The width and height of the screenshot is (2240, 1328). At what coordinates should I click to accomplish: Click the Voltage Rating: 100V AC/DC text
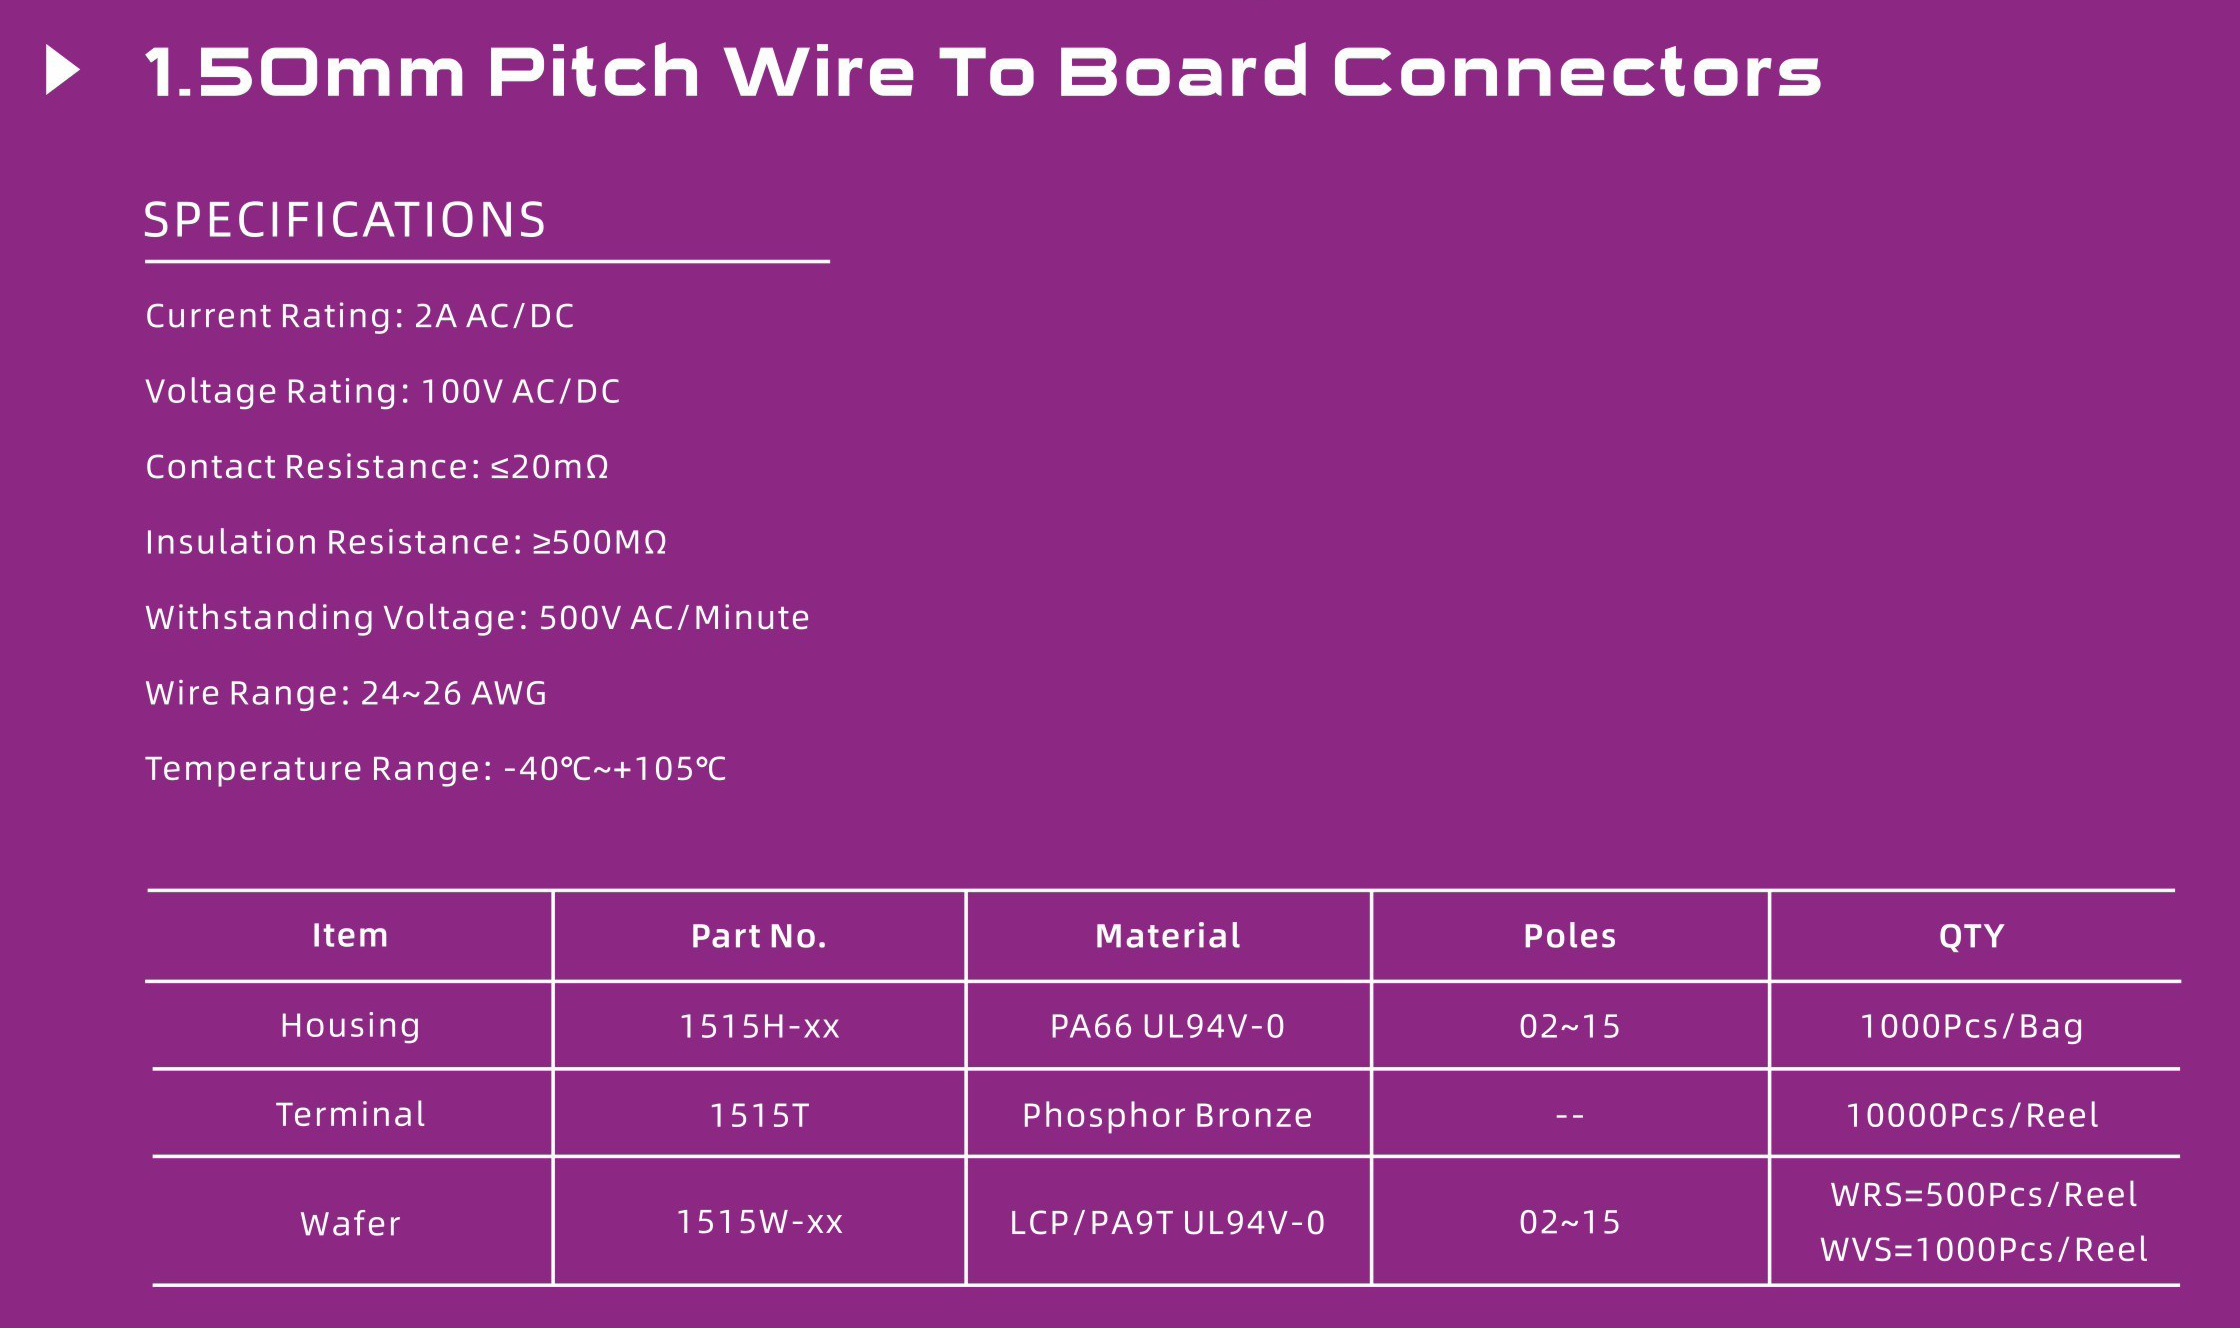(383, 391)
